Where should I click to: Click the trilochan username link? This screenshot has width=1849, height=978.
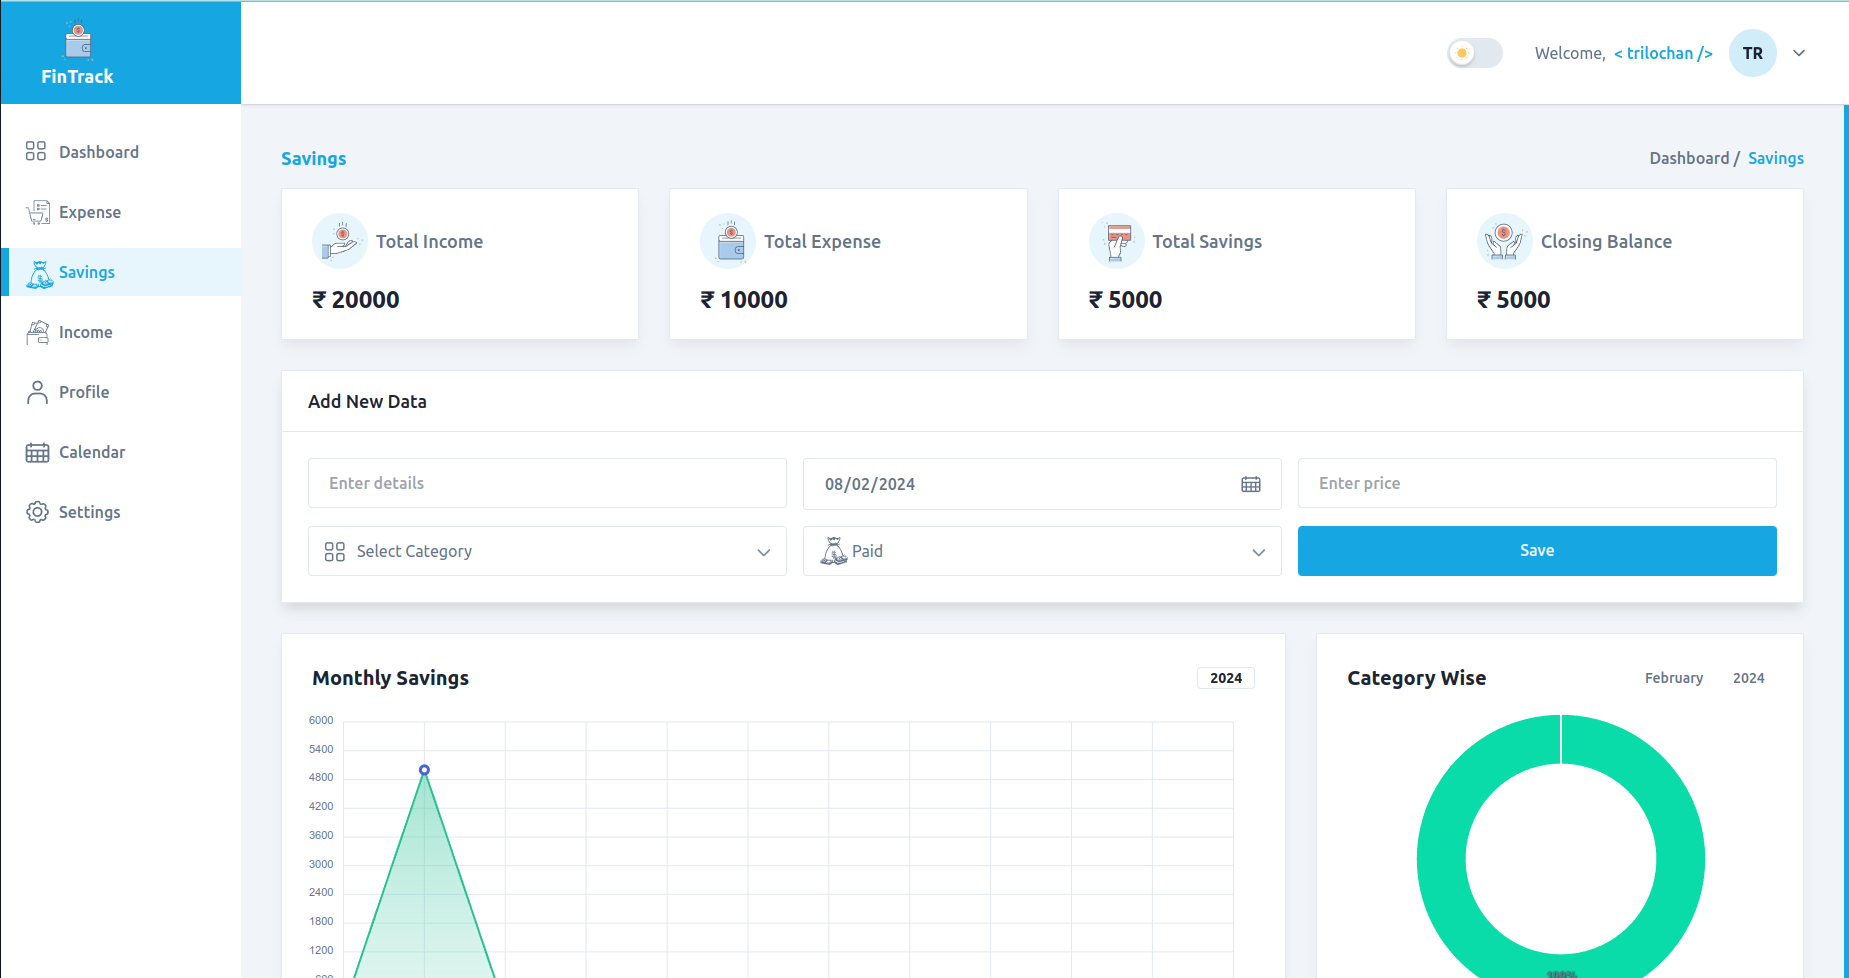pyautogui.click(x=1663, y=53)
